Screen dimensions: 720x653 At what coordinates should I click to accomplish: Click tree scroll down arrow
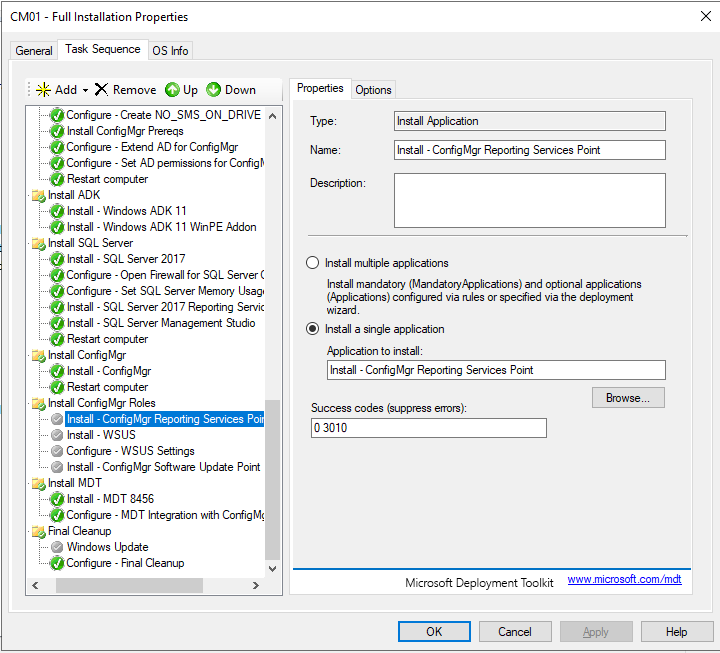[x=272, y=569]
